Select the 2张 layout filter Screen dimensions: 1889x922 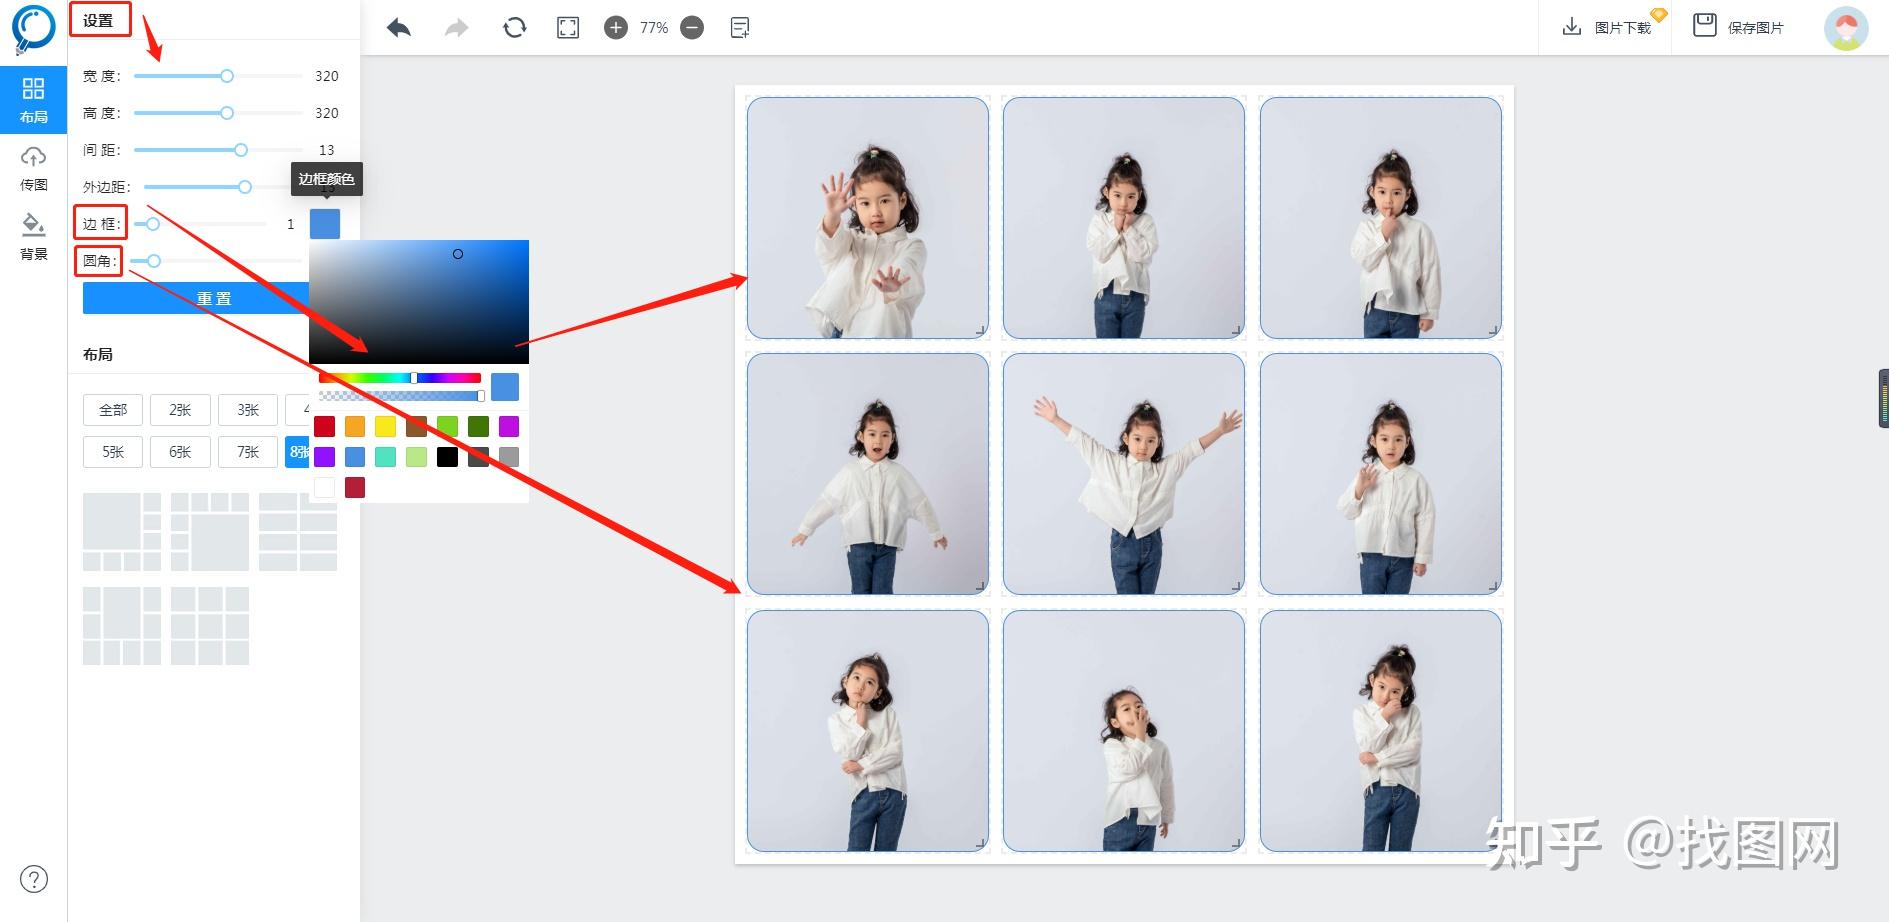click(180, 410)
